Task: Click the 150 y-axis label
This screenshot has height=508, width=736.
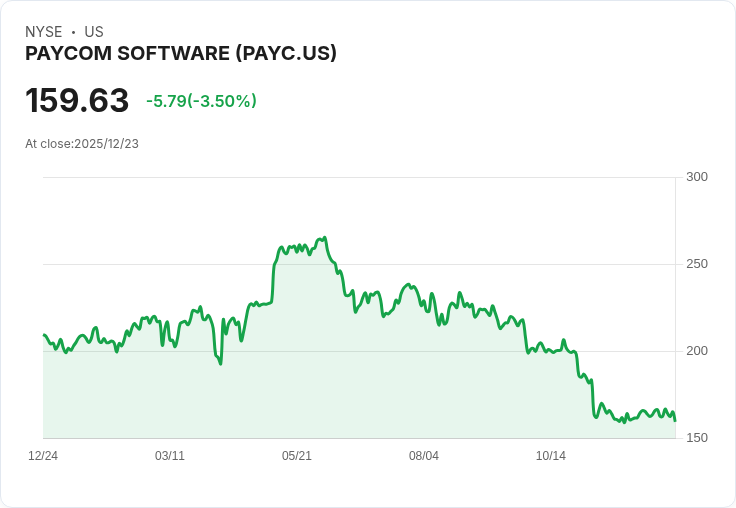Action: (697, 438)
